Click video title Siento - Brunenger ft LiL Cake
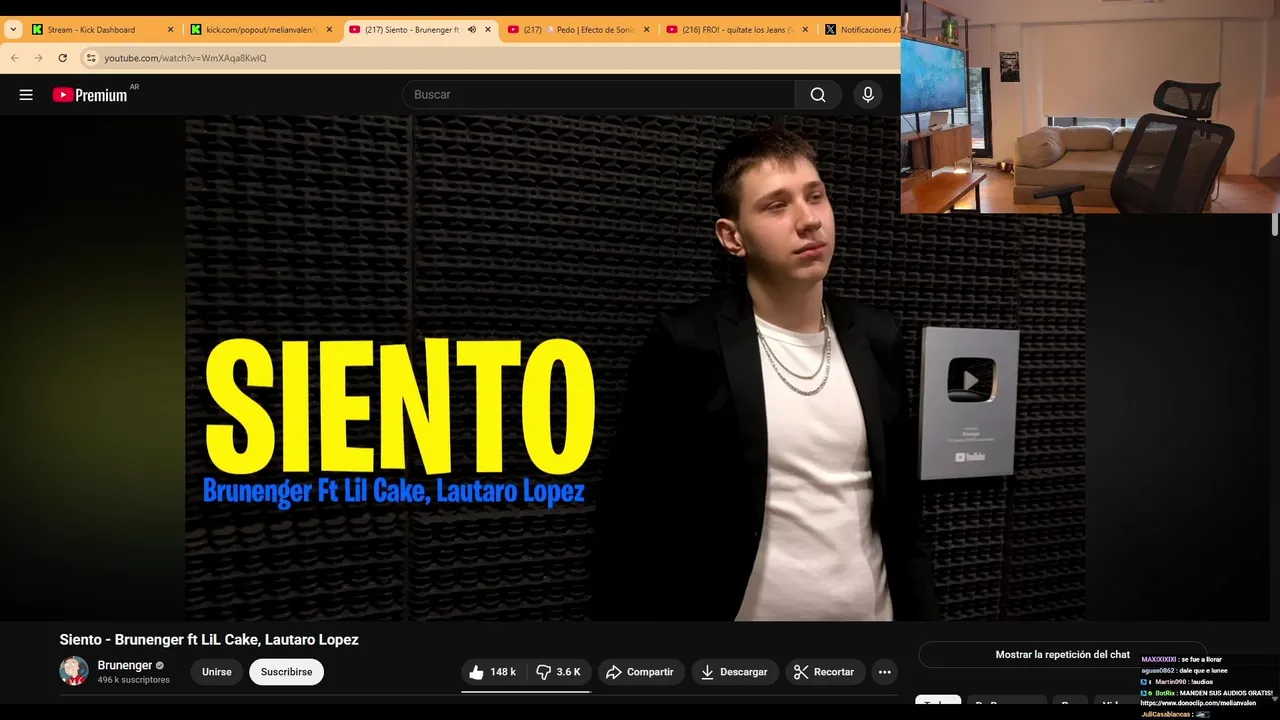This screenshot has height=720, width=1280. (x=209, y=640)
